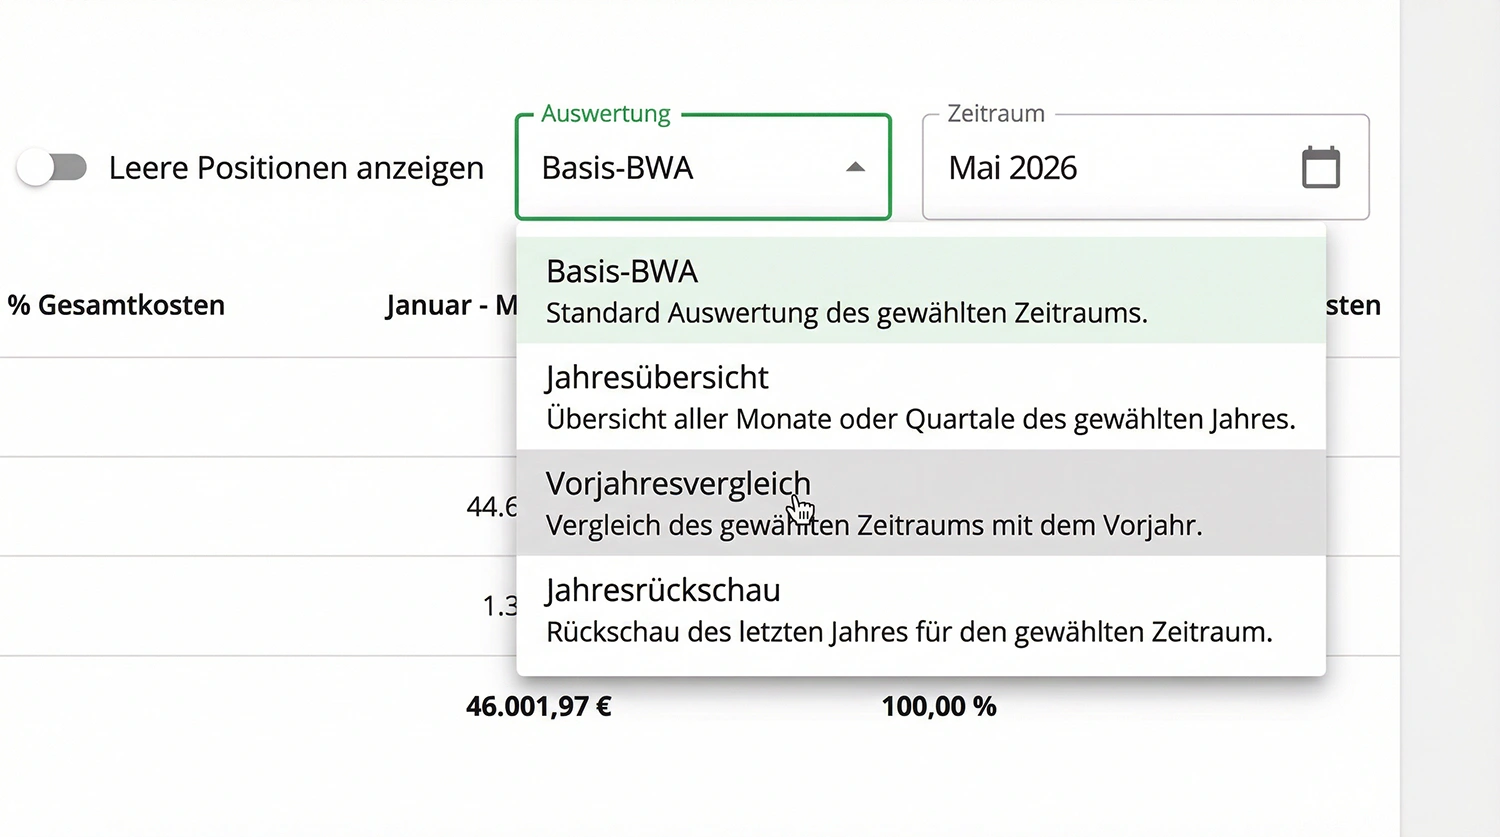Click the total amount 46.001,97 €

pos(538,706)
